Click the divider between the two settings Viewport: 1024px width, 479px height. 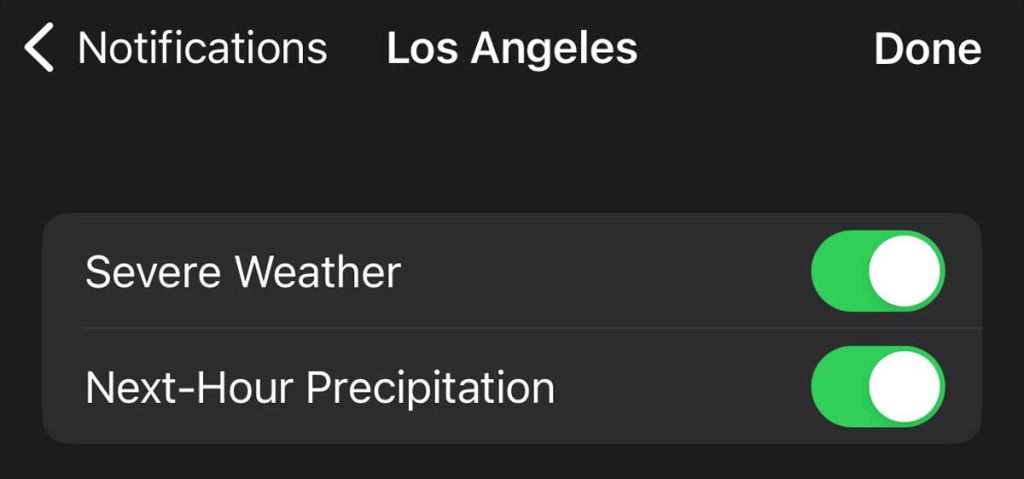click(532, 328)
